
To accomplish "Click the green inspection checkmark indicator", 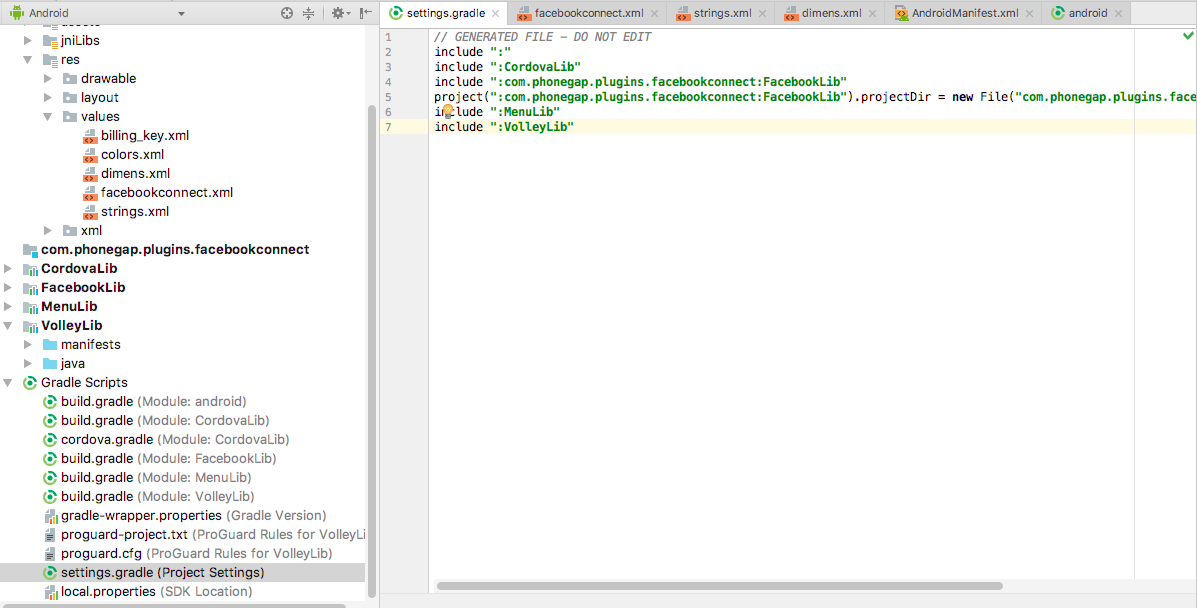I will (1187, 36).
